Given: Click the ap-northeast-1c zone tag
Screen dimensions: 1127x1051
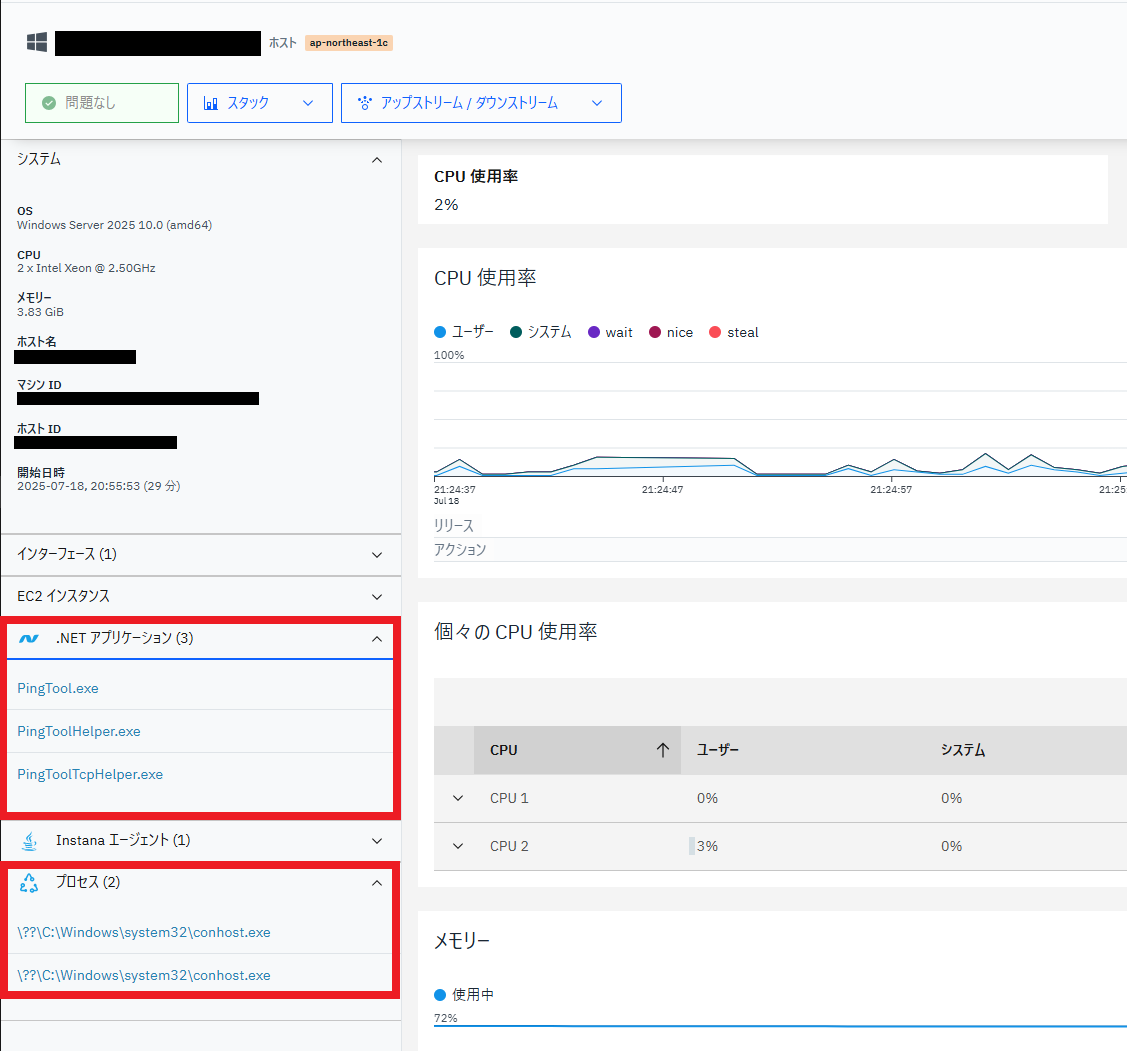Looking at the screenshot, I should pos(349,43).
